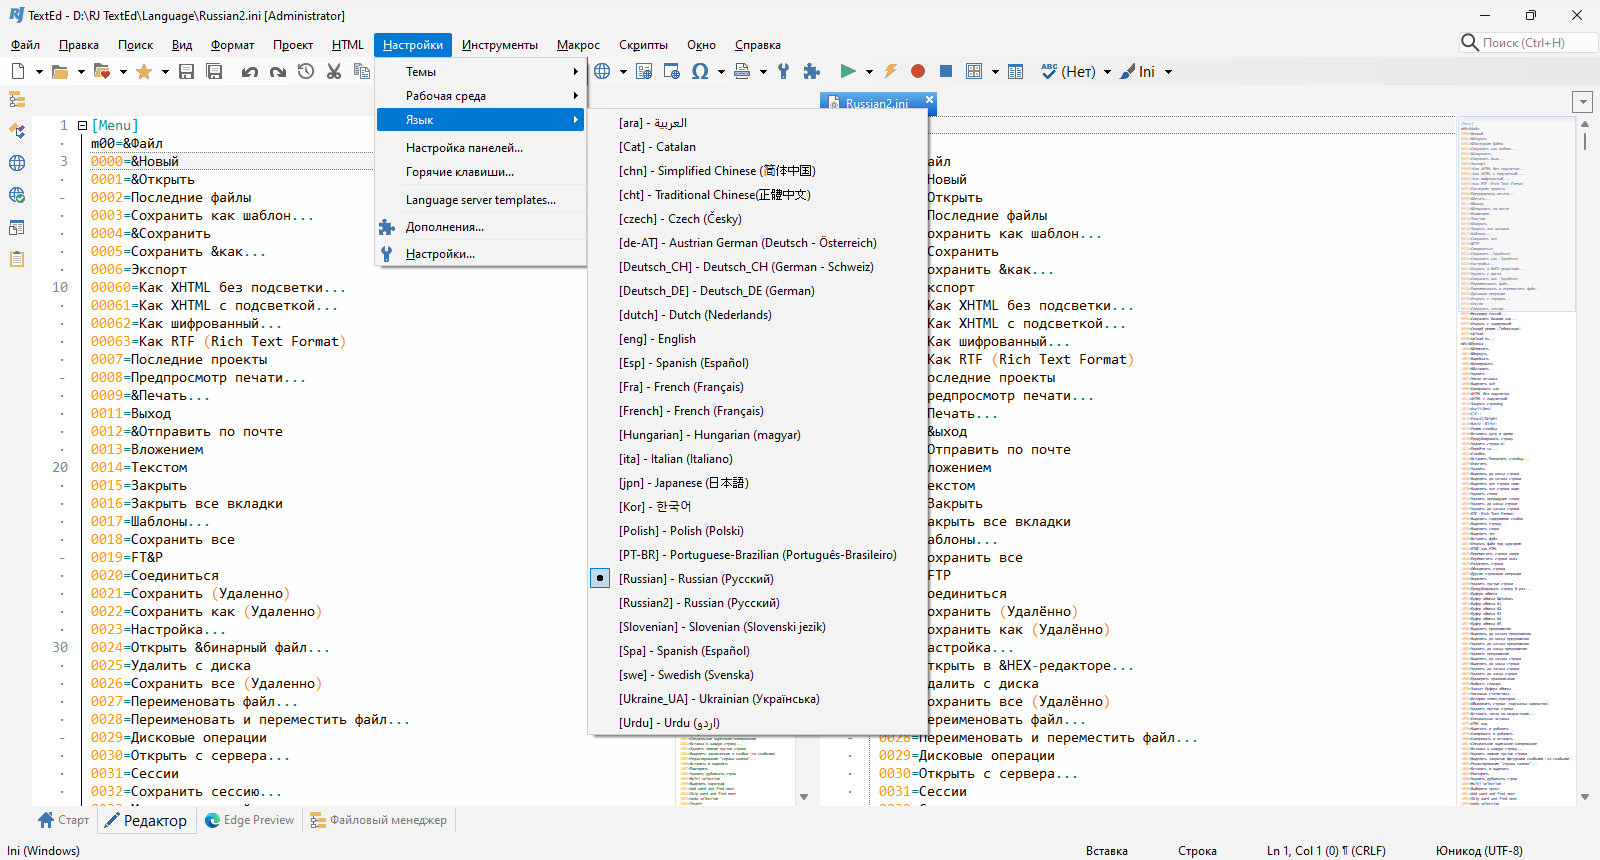Click the document minimap on right
The height and width of the screenshot is (860, 1600).
point(1514,460)
